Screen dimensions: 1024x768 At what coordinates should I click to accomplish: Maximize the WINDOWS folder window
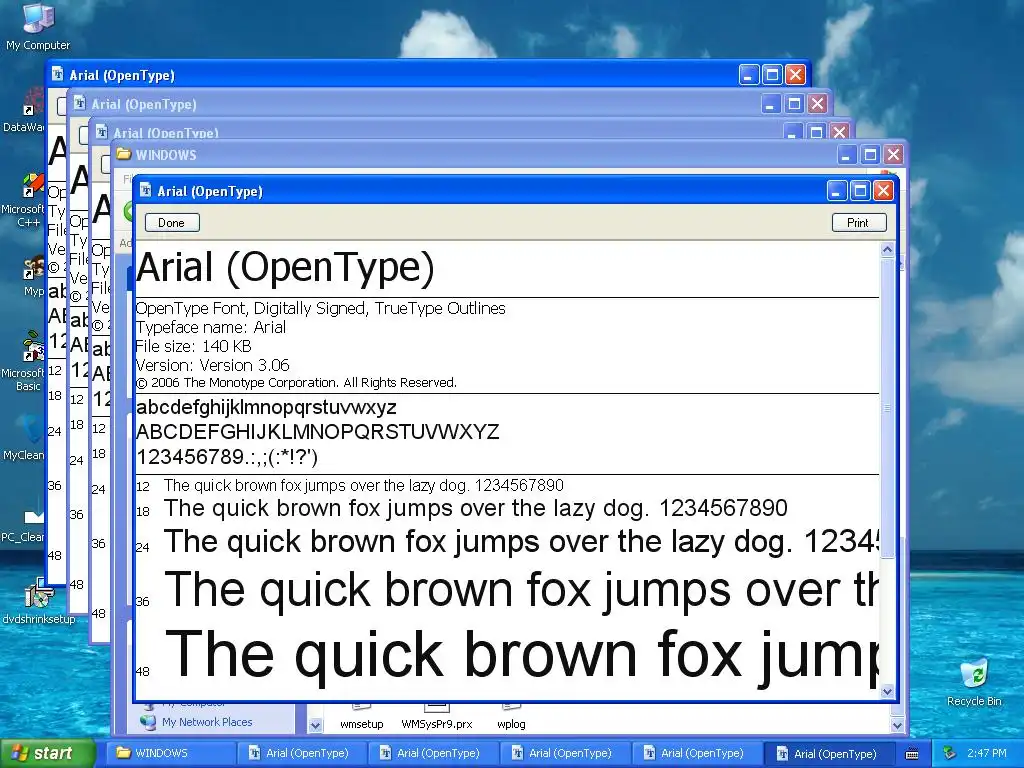pos(870,155)
